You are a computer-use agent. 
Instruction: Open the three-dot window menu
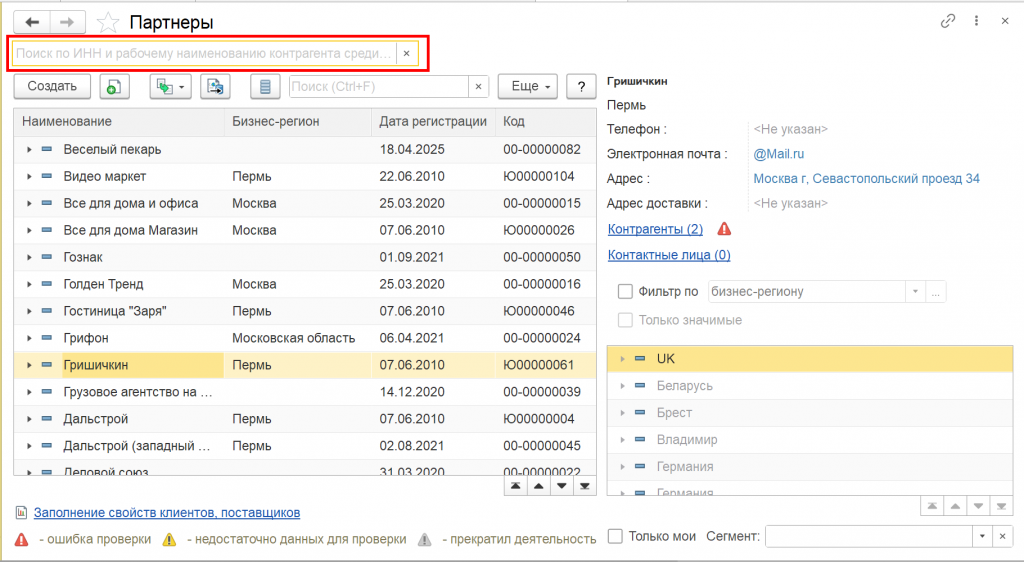(976, 22)
